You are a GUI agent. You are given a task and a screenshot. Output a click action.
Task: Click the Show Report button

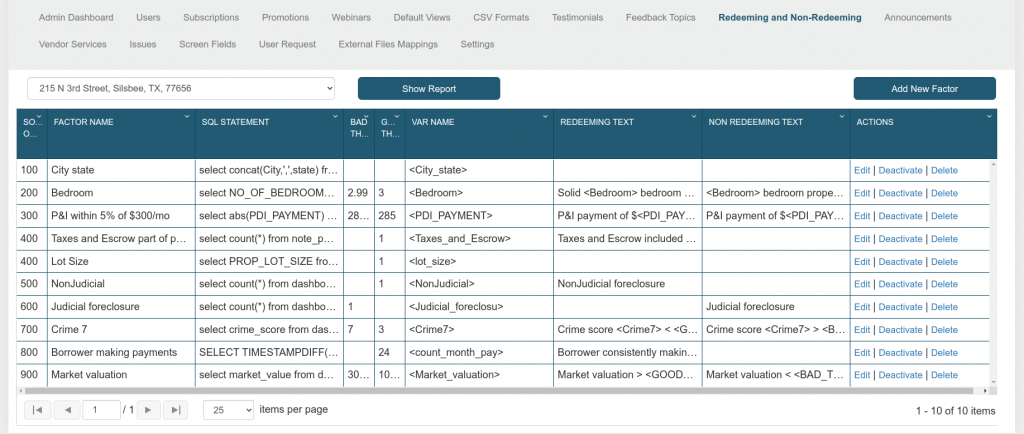pyautogui.click(x=429, y=89)
